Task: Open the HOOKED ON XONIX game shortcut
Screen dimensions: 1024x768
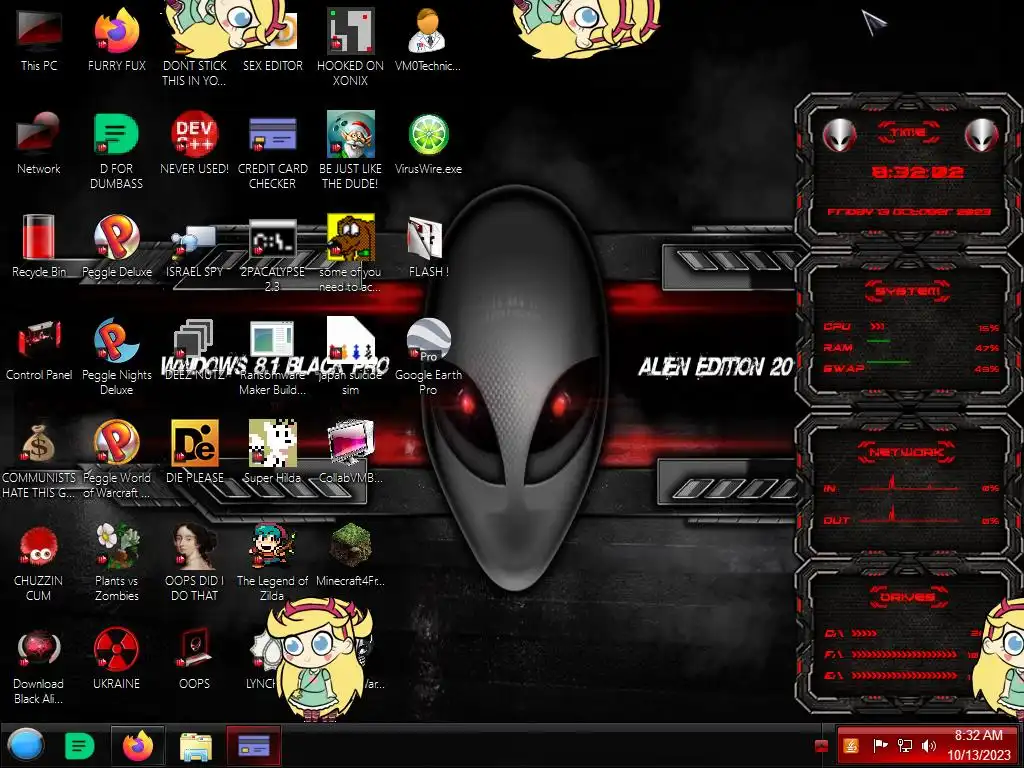Action: click(x=350, y=47)
